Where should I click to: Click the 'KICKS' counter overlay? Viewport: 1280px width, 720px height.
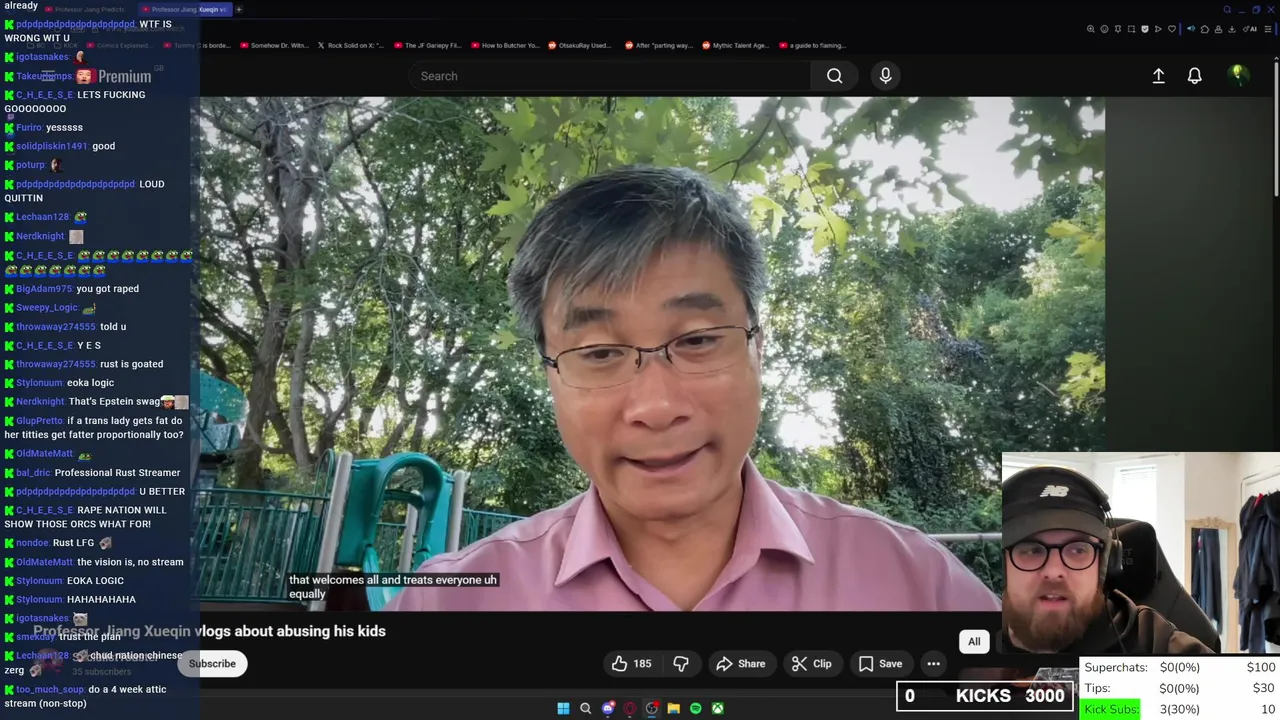[x=983, y=696]
